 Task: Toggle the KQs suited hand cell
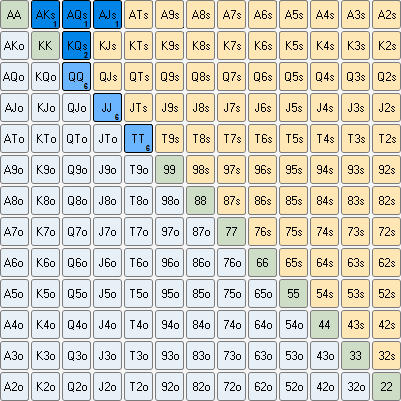pyautogui.click(x=77, y=46)
